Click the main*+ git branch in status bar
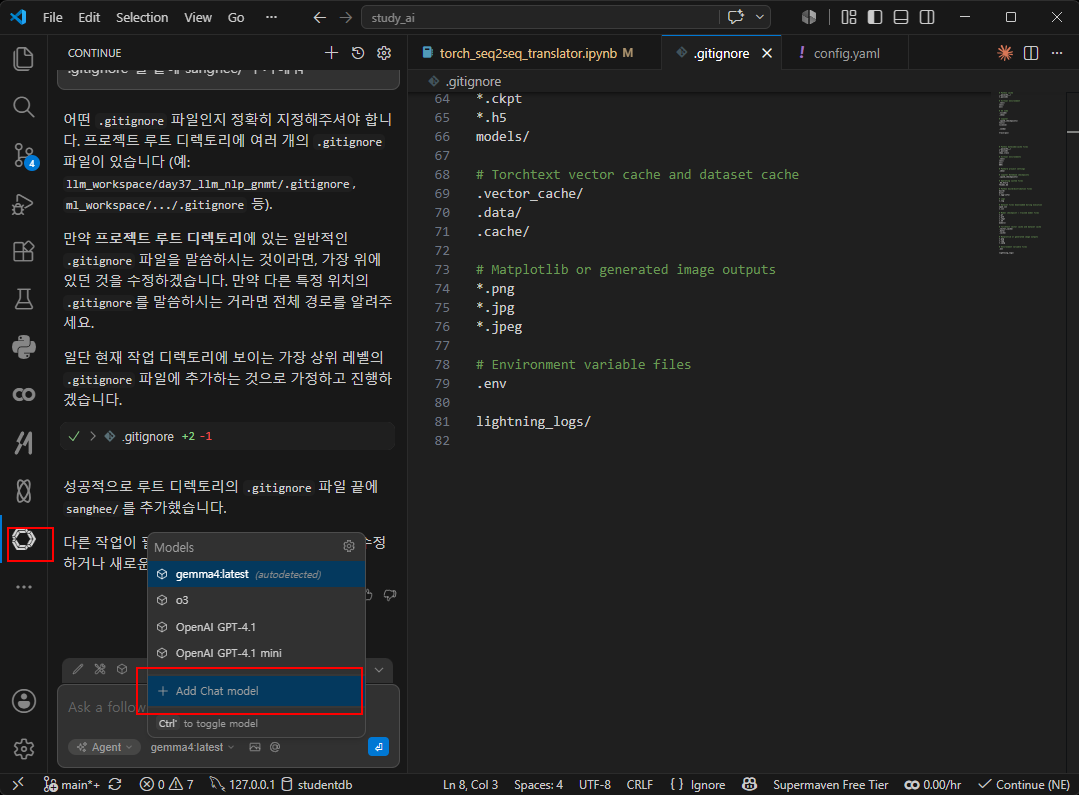 [72, 785]
